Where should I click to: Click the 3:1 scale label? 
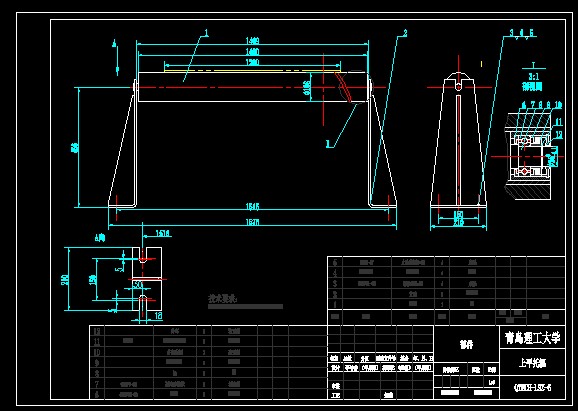pyautogui.click(x=533, y=77)
